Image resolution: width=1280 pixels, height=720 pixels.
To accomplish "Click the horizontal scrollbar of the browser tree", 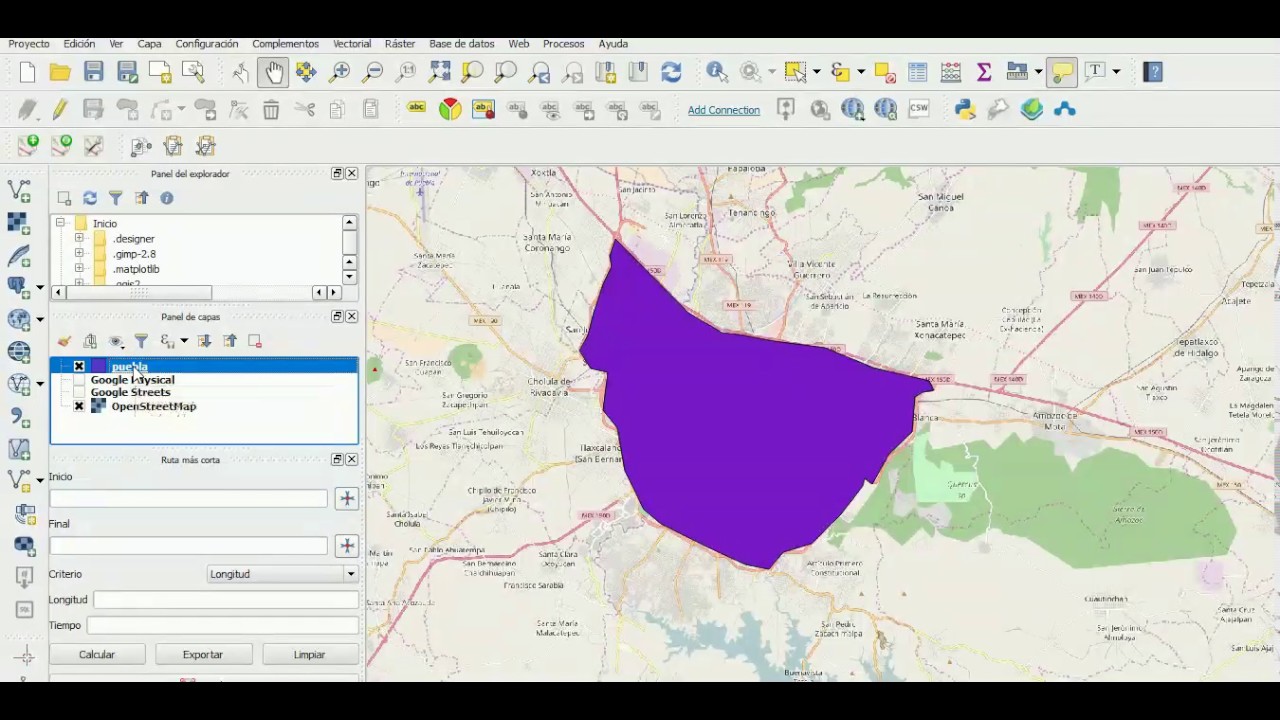I will click(x=140, y=292).
